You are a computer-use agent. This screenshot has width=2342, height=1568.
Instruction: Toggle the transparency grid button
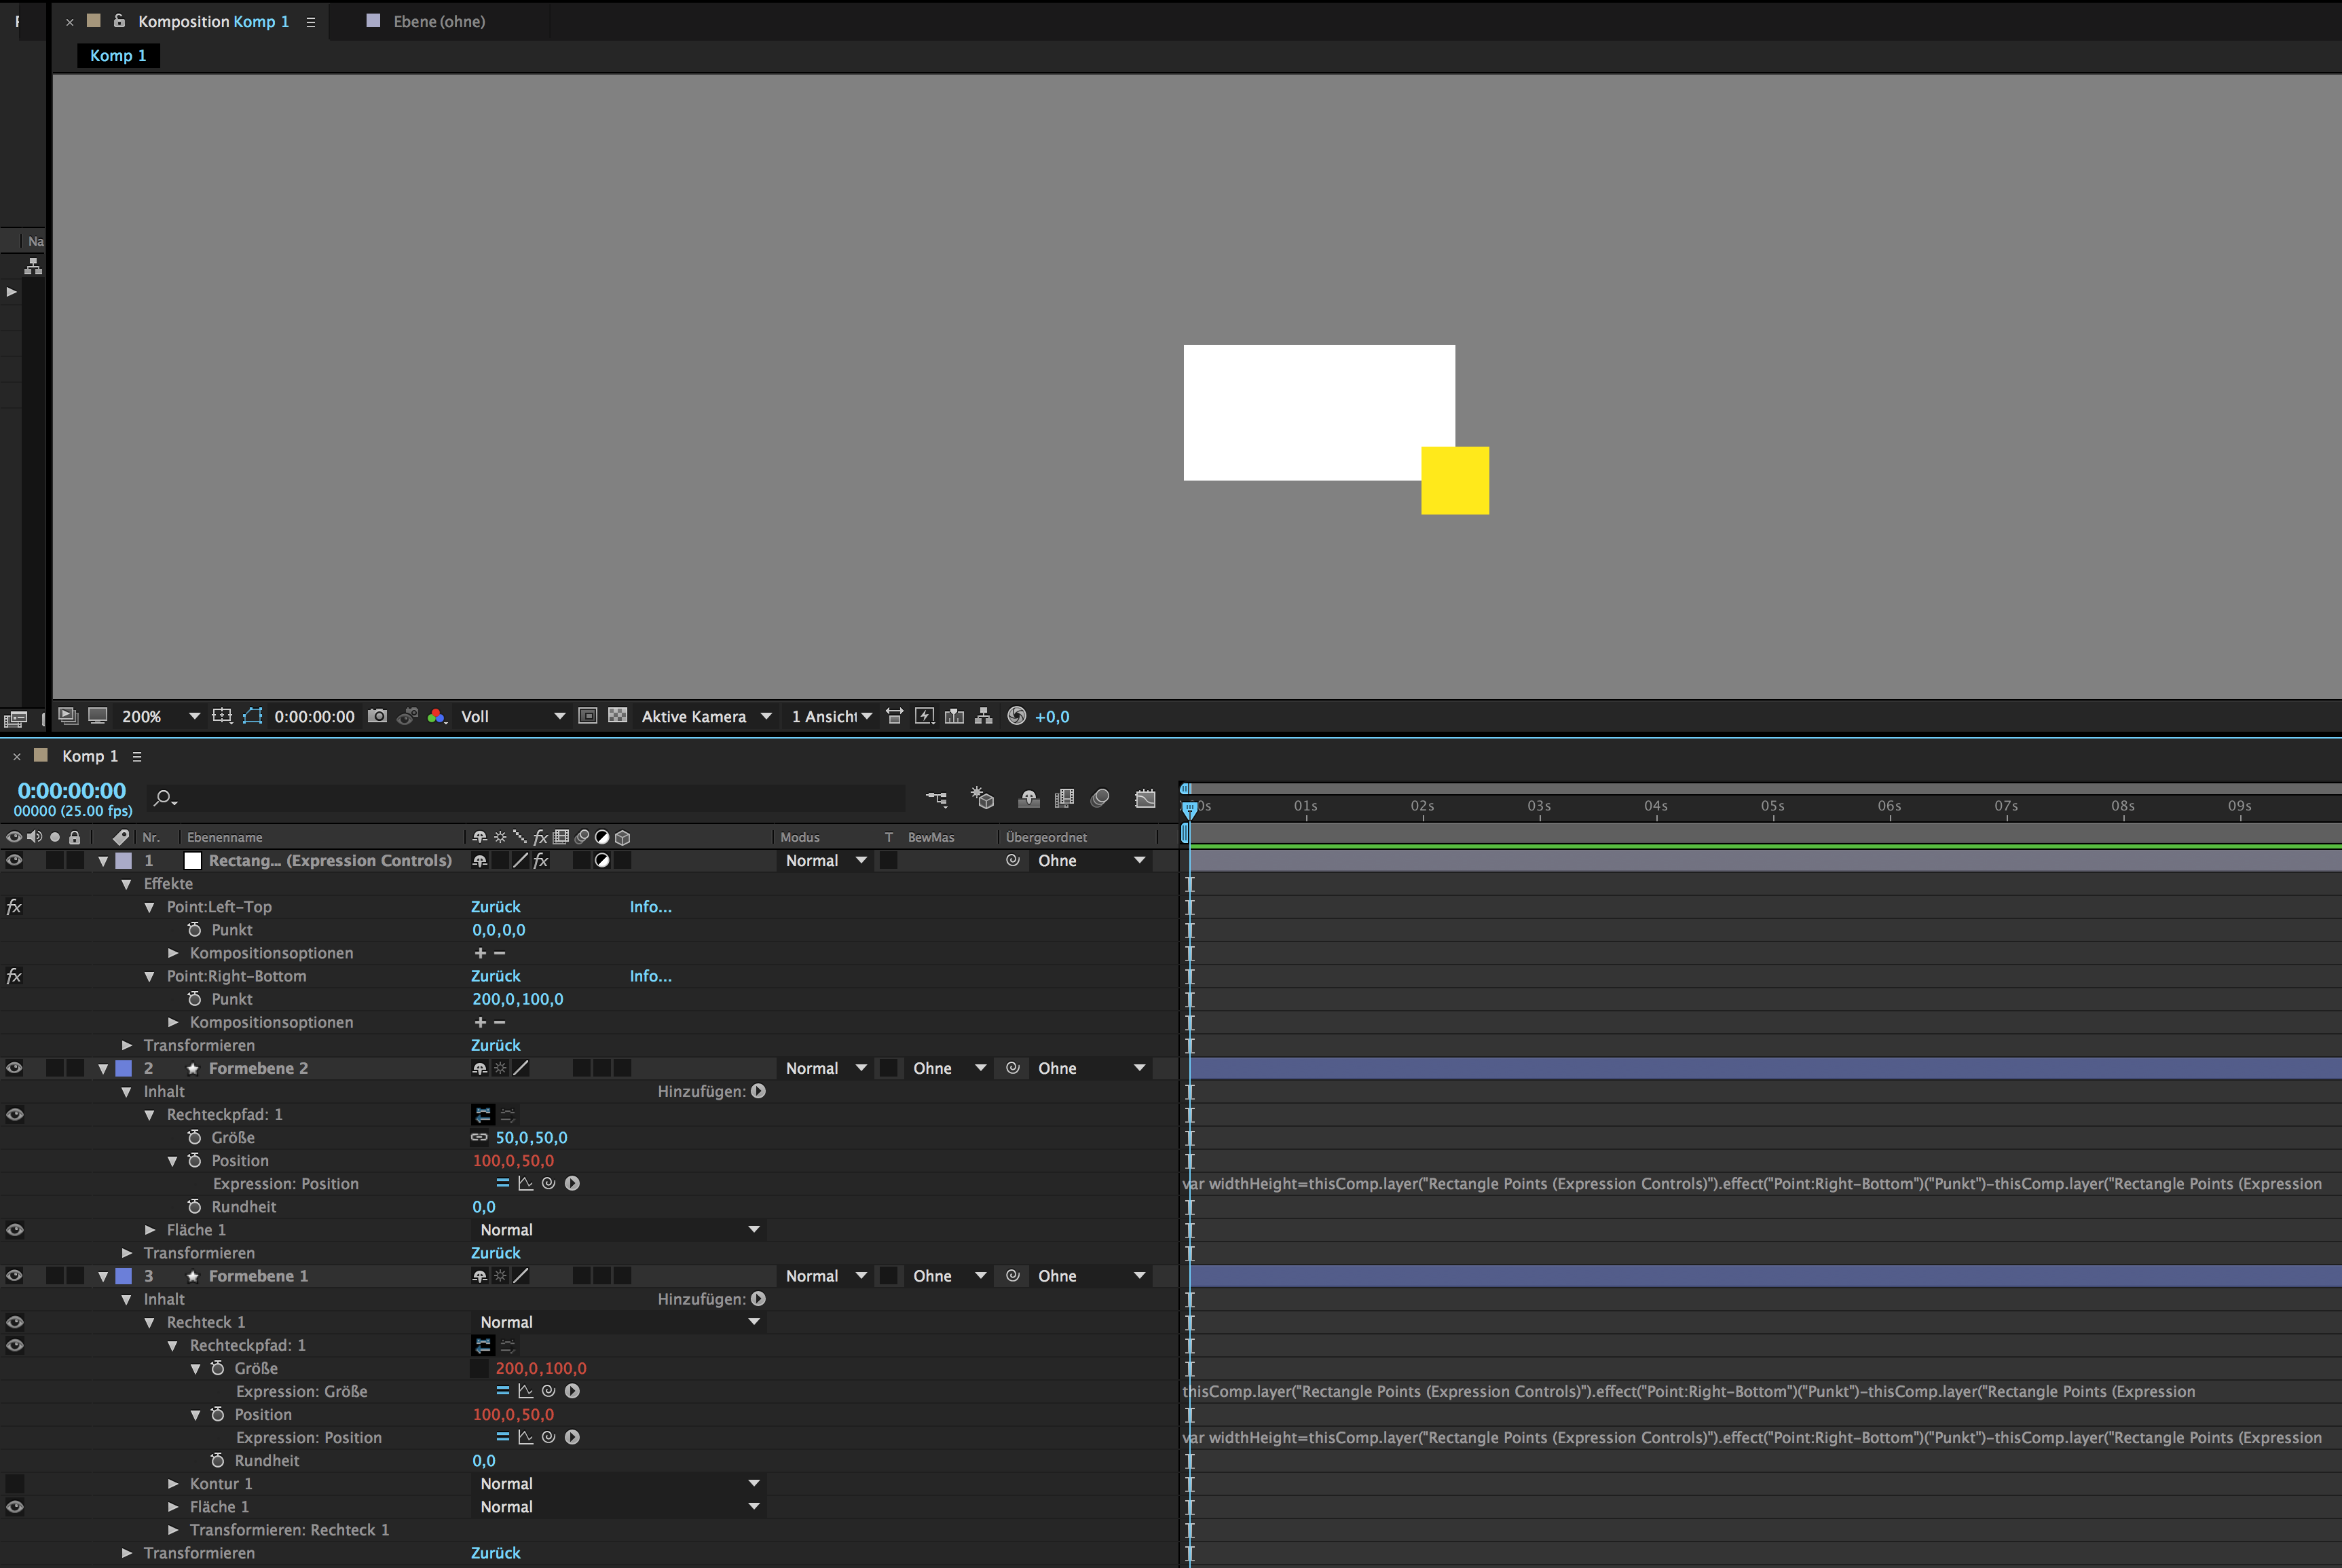(x=618, y=716)
